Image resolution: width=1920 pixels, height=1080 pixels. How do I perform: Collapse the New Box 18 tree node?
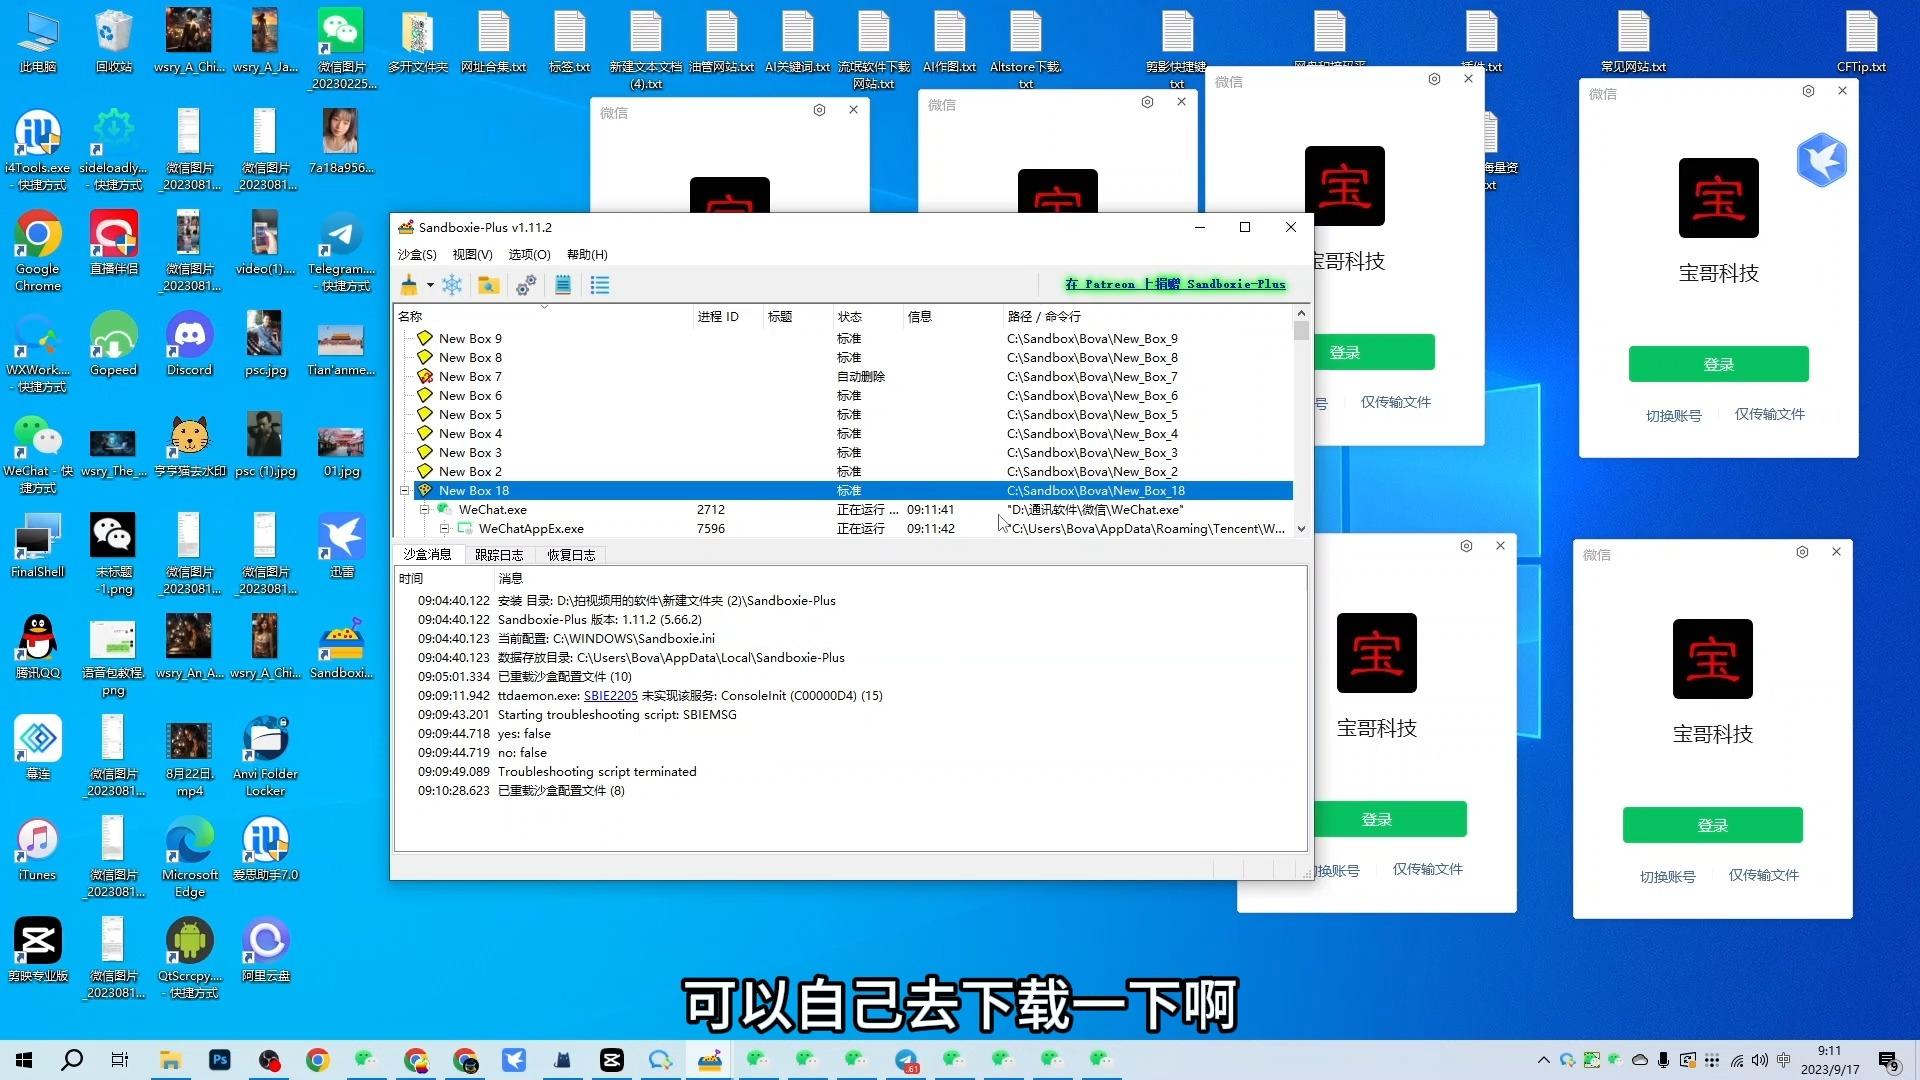click(405, 491)
